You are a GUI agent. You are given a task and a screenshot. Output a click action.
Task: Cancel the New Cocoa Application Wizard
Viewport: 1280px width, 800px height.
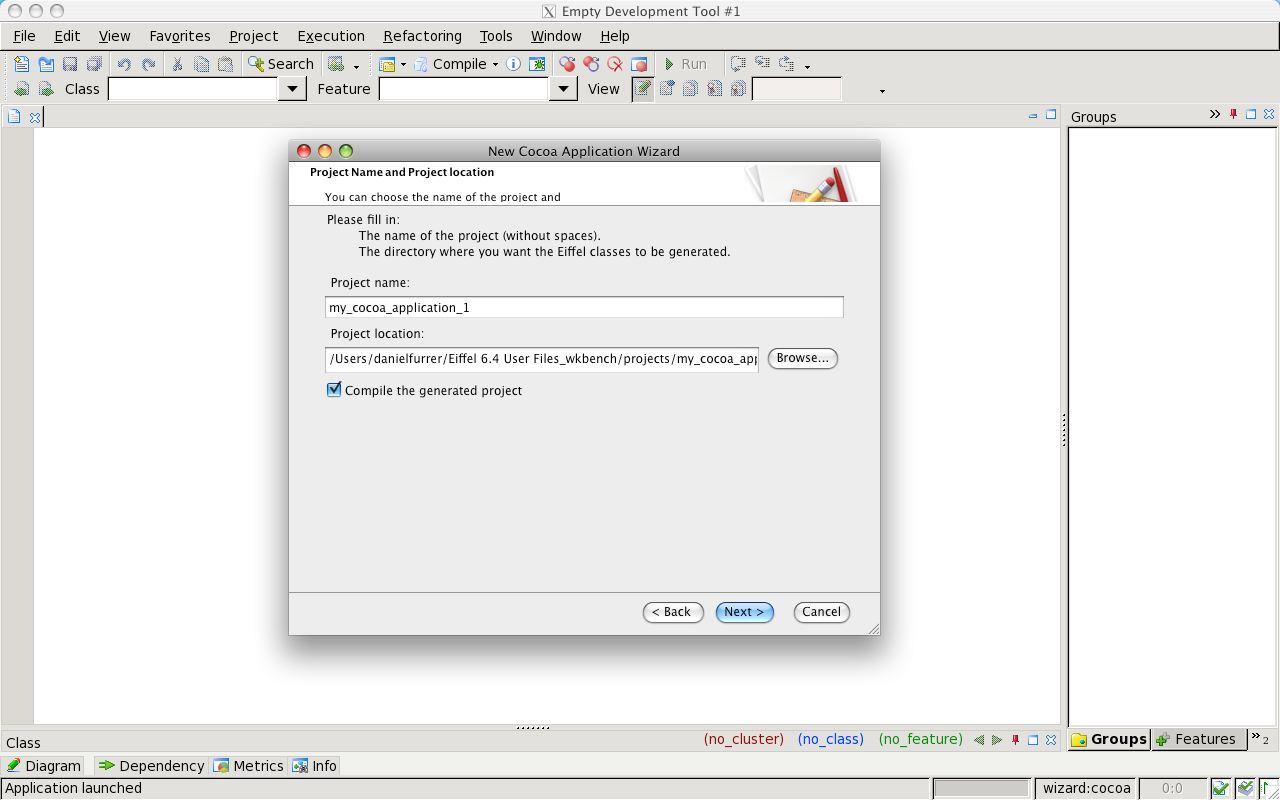[821, 612]
